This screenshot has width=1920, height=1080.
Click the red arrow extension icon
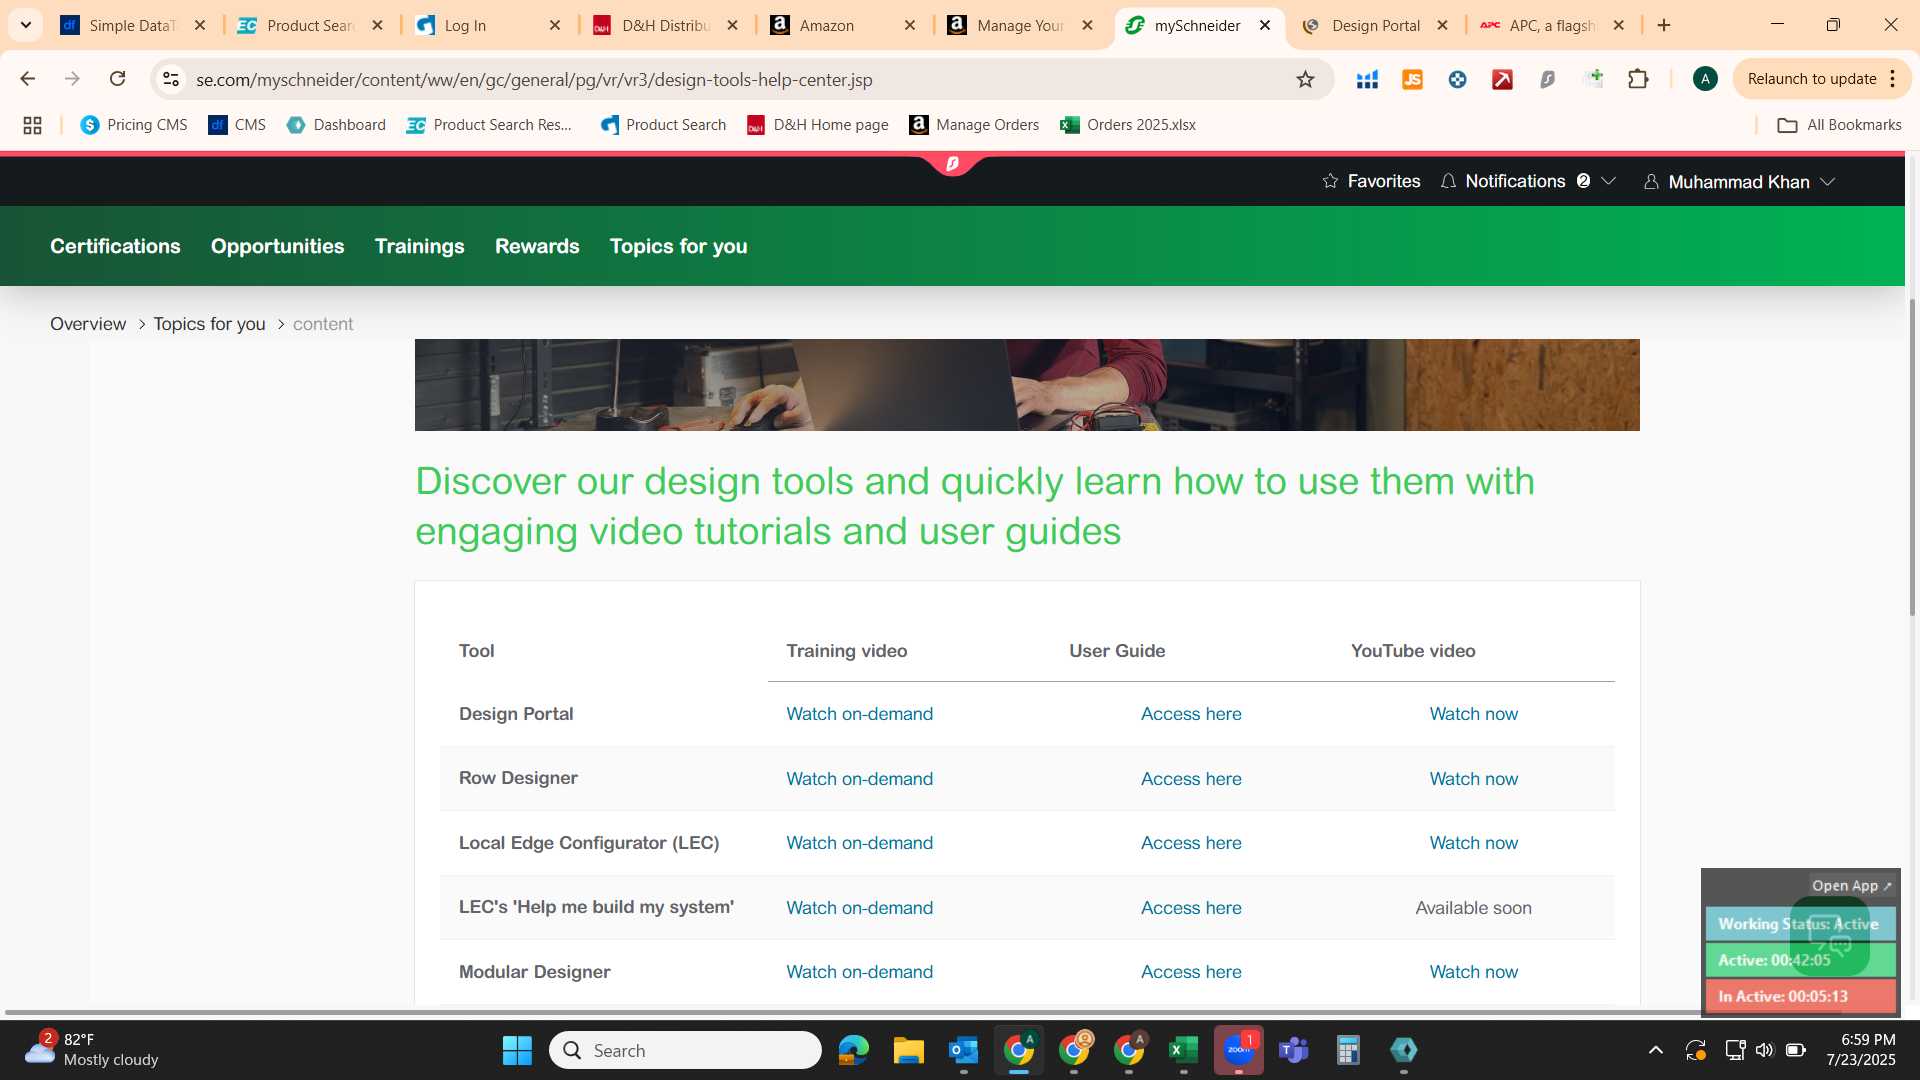click(x=1502, y=79)
